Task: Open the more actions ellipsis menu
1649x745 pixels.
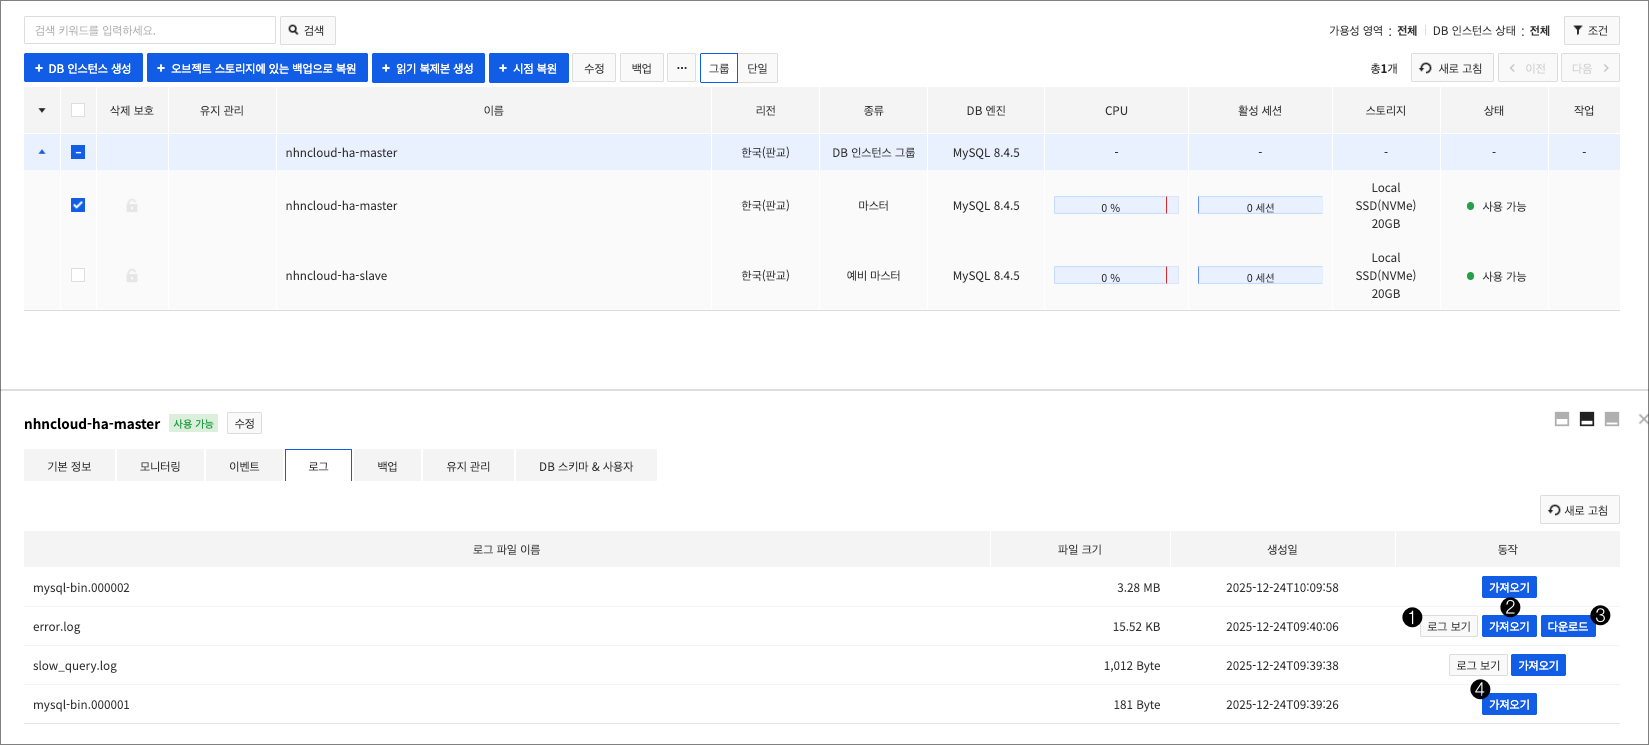Action: (682, 68)
